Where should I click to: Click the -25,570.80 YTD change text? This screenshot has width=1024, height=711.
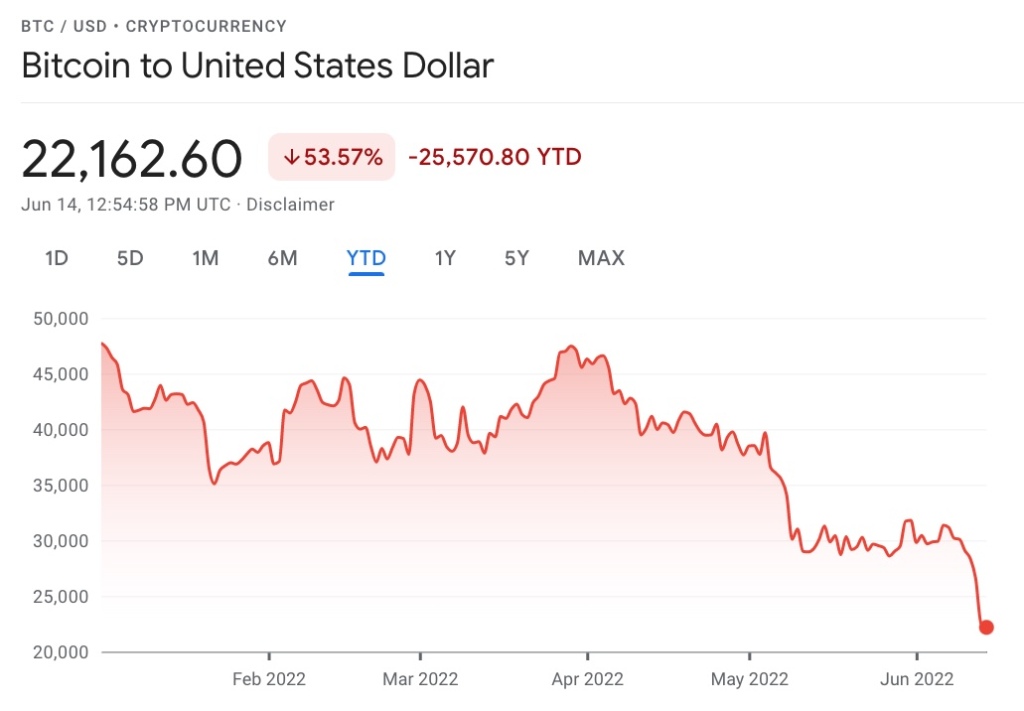pos(494,157)
